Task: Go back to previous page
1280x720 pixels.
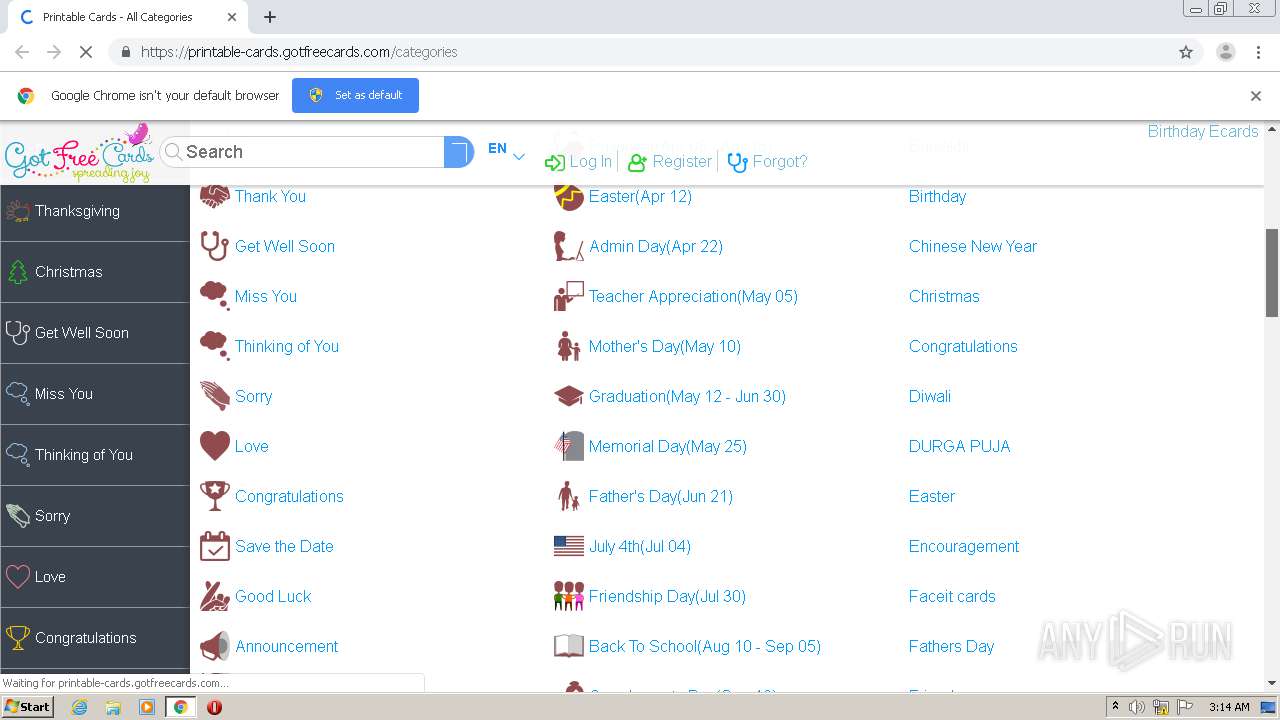Action: tap(22, 52)
